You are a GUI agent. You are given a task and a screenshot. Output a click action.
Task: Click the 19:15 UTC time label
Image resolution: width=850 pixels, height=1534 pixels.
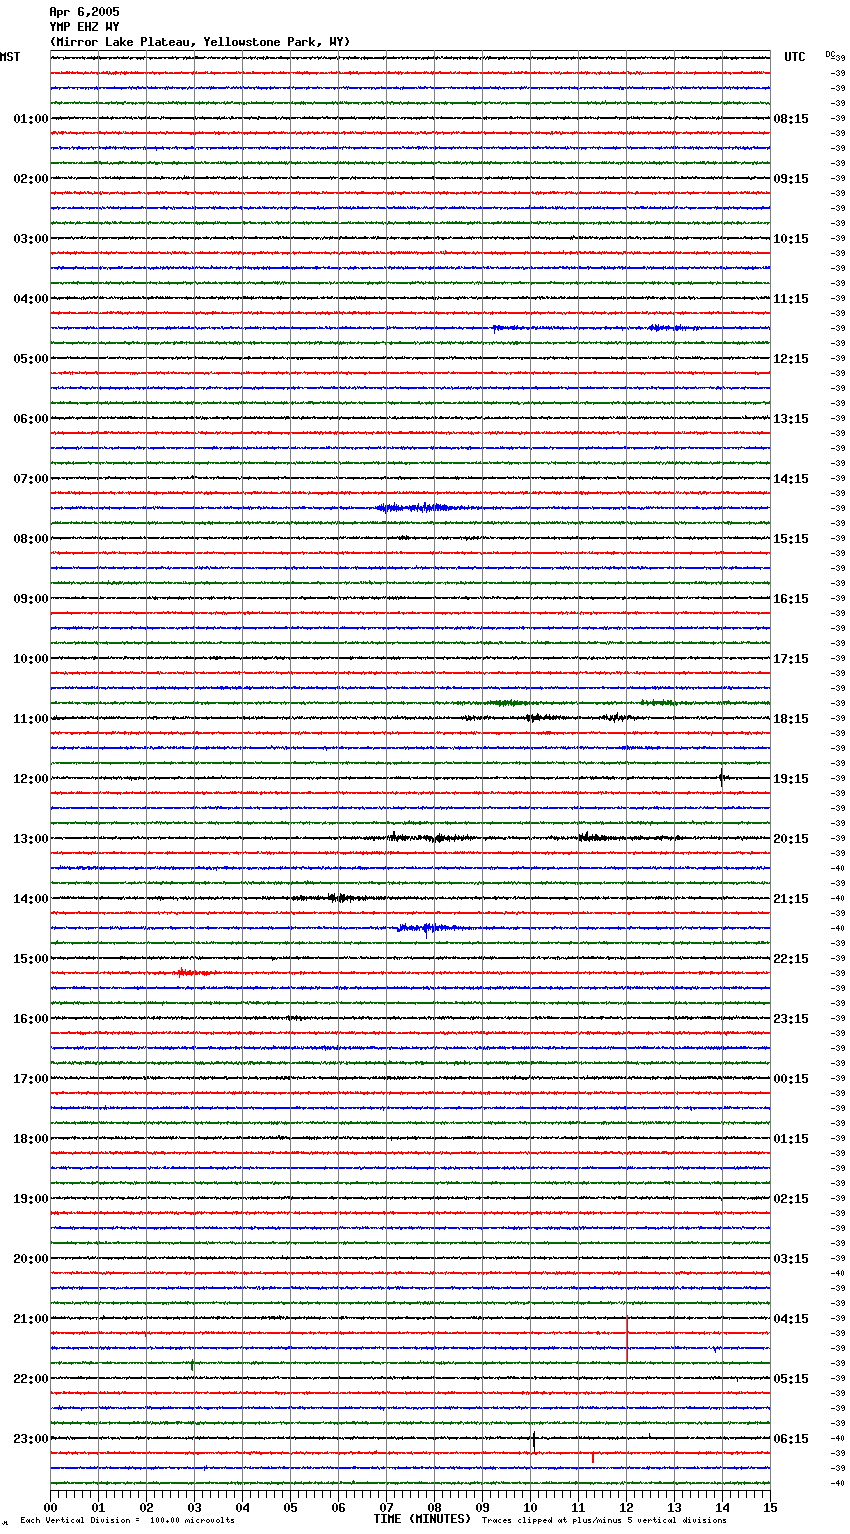coord(791,779)
